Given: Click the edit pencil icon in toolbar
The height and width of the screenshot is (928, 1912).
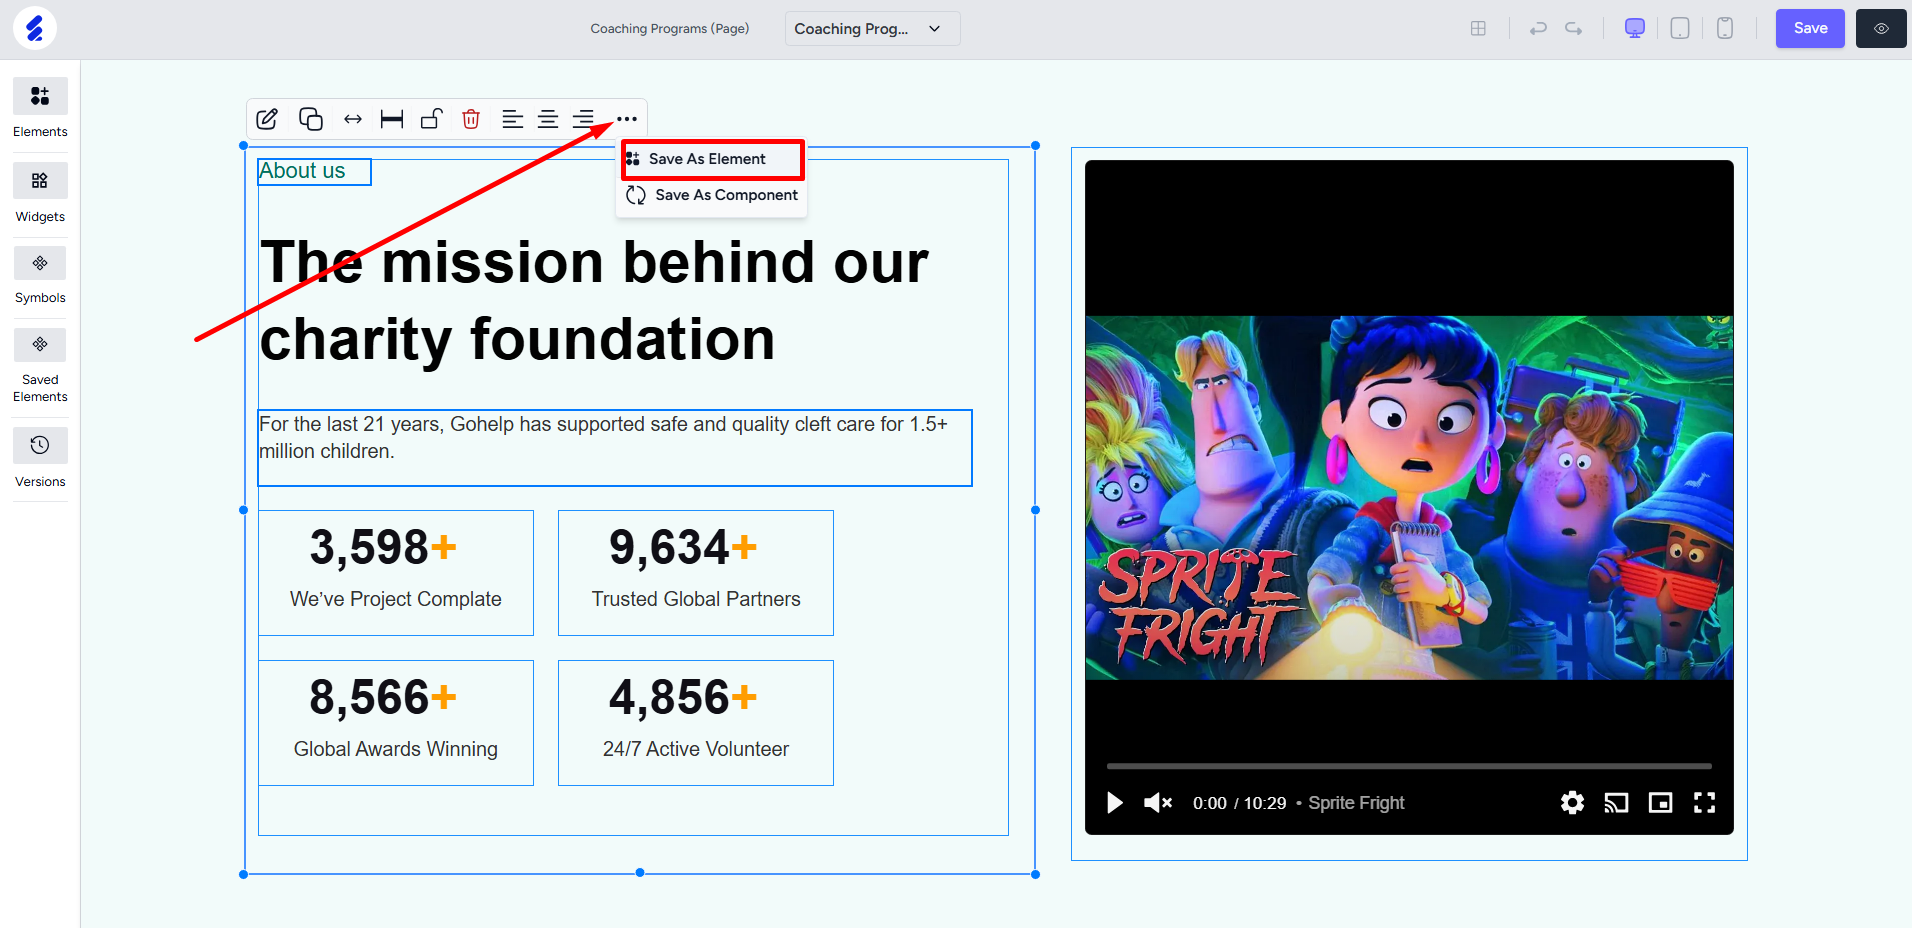Looking at the screenshot, I should (267, 119).
